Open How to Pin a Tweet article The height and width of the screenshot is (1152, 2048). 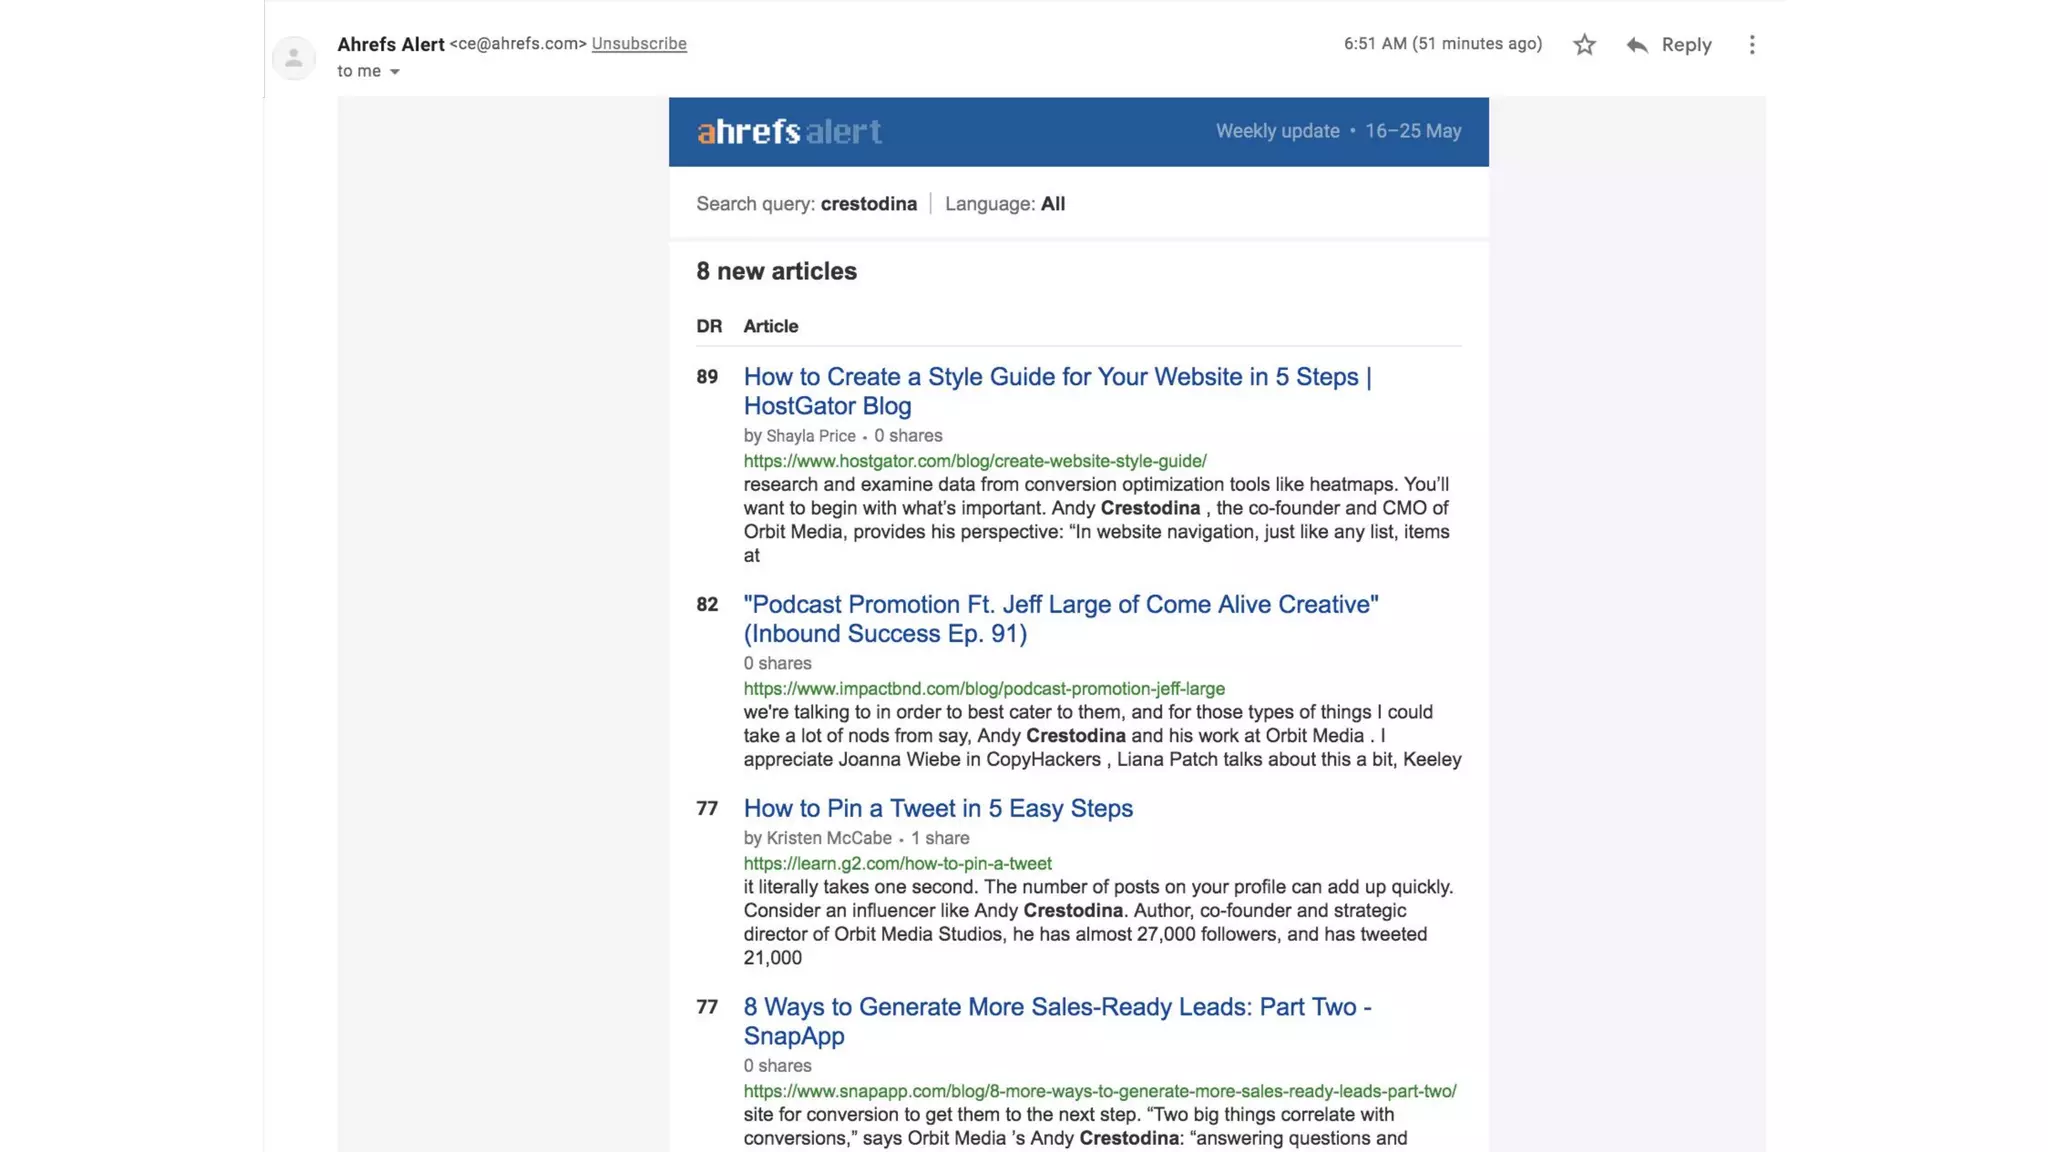pyautogui.click(x=937, y=808)
